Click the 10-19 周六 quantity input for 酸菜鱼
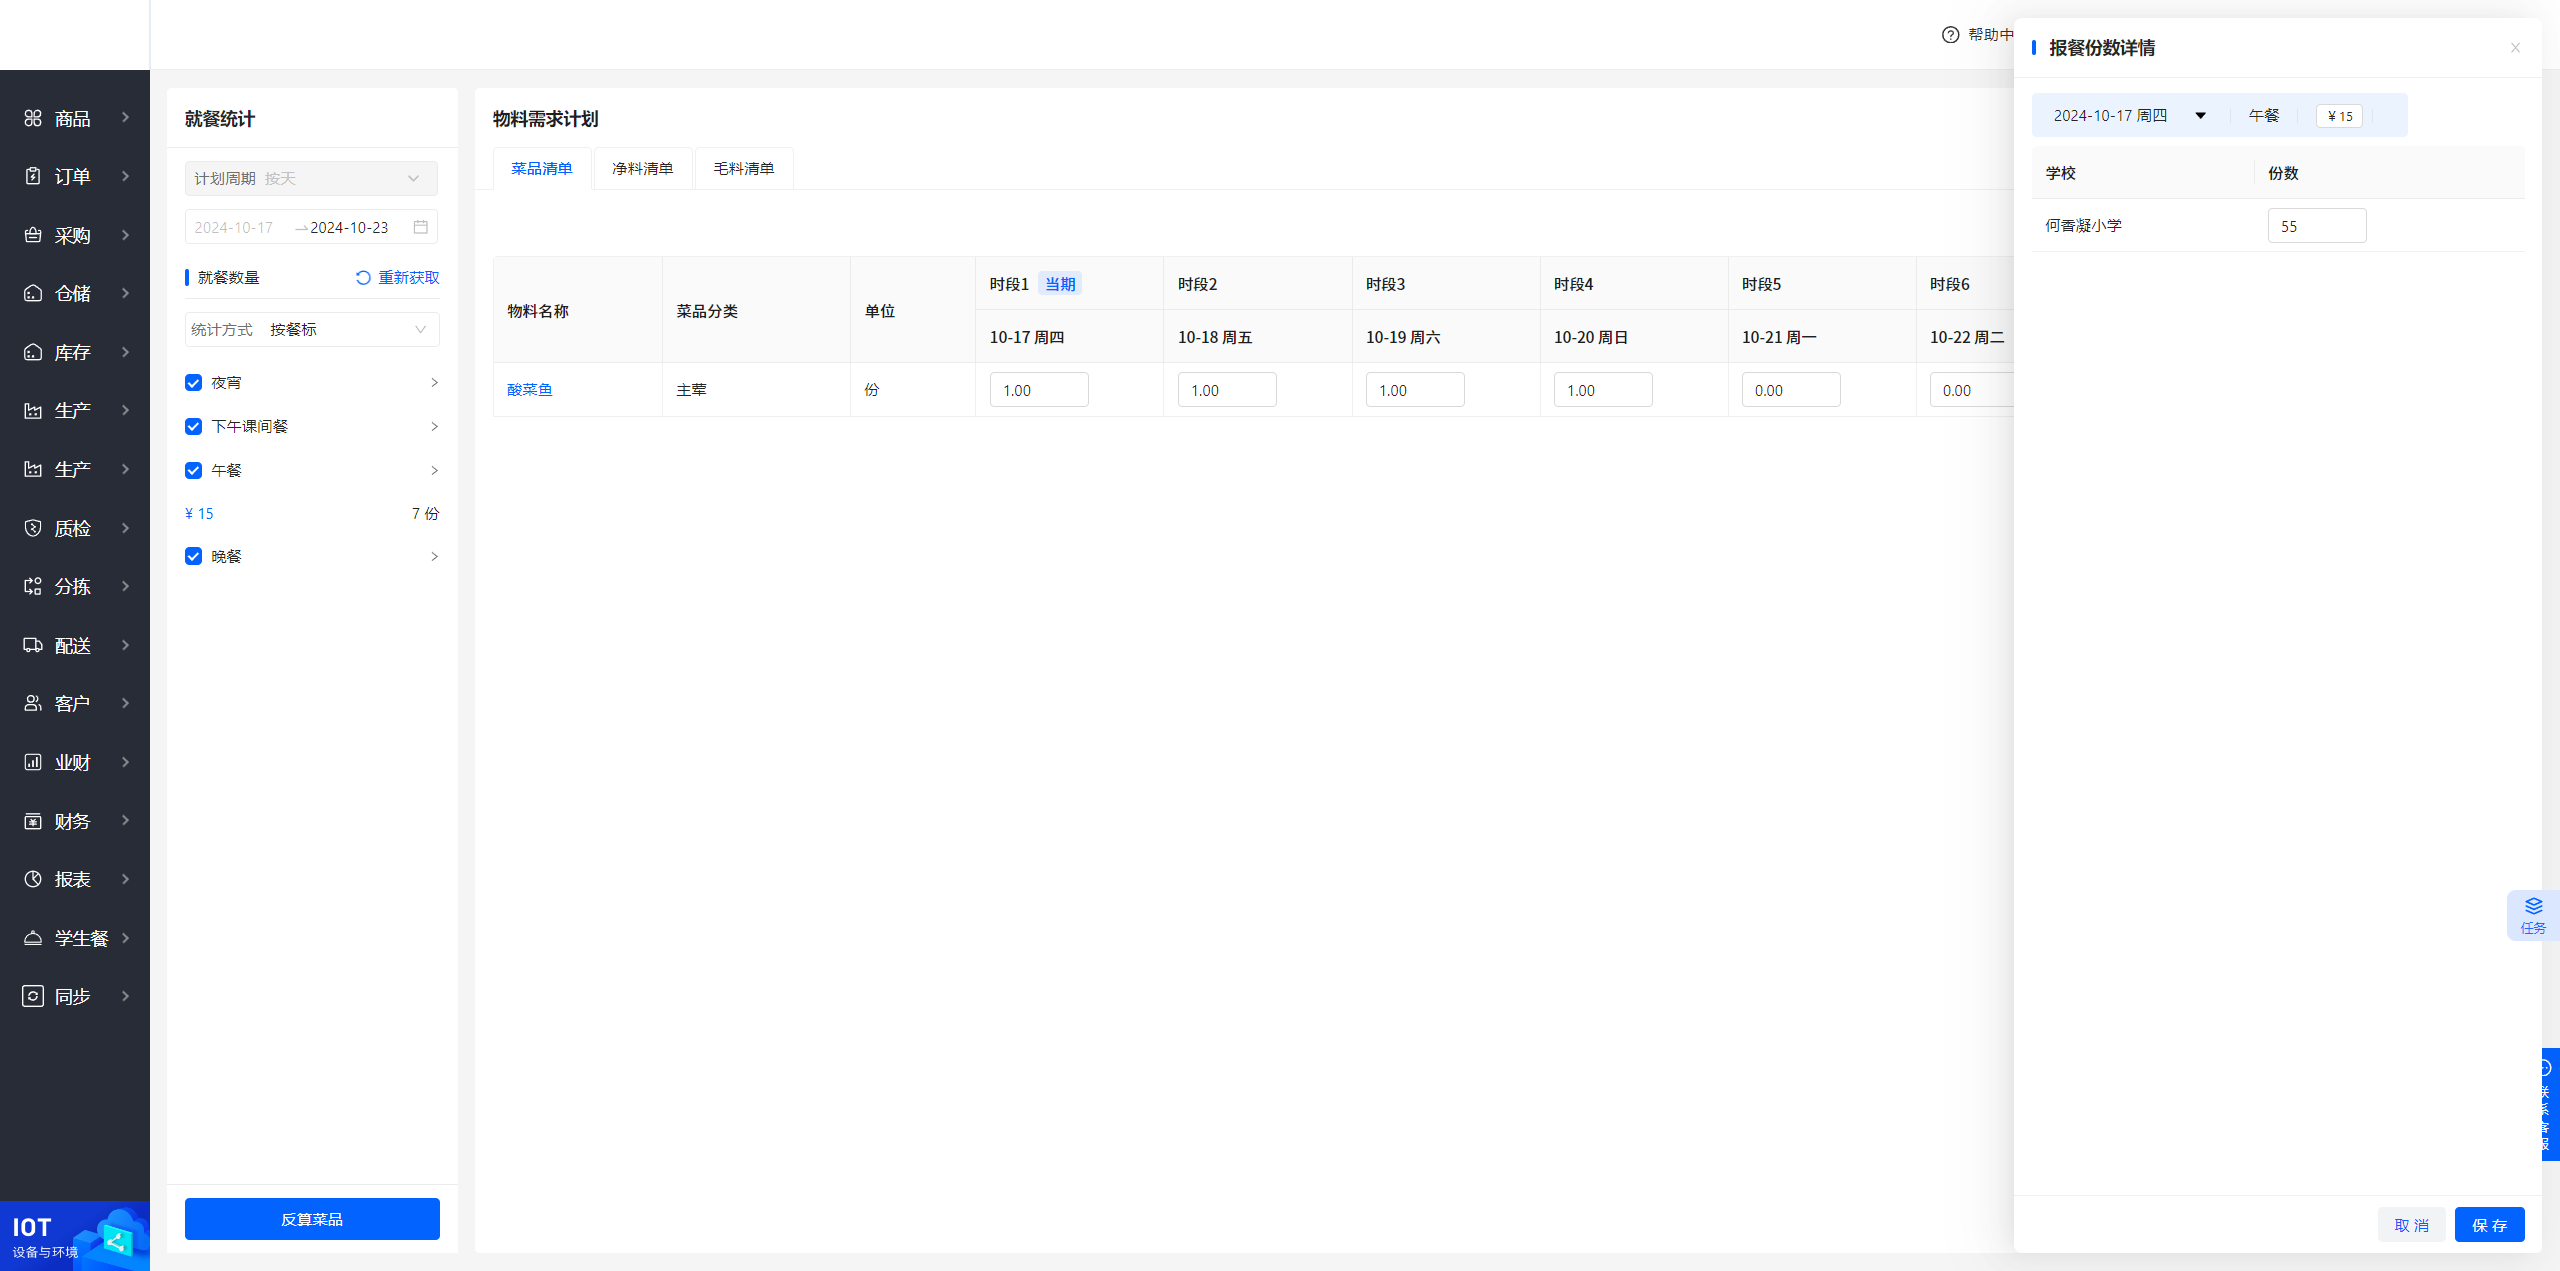This screenshot has height=1271, width=2560. pos(1415,390)
